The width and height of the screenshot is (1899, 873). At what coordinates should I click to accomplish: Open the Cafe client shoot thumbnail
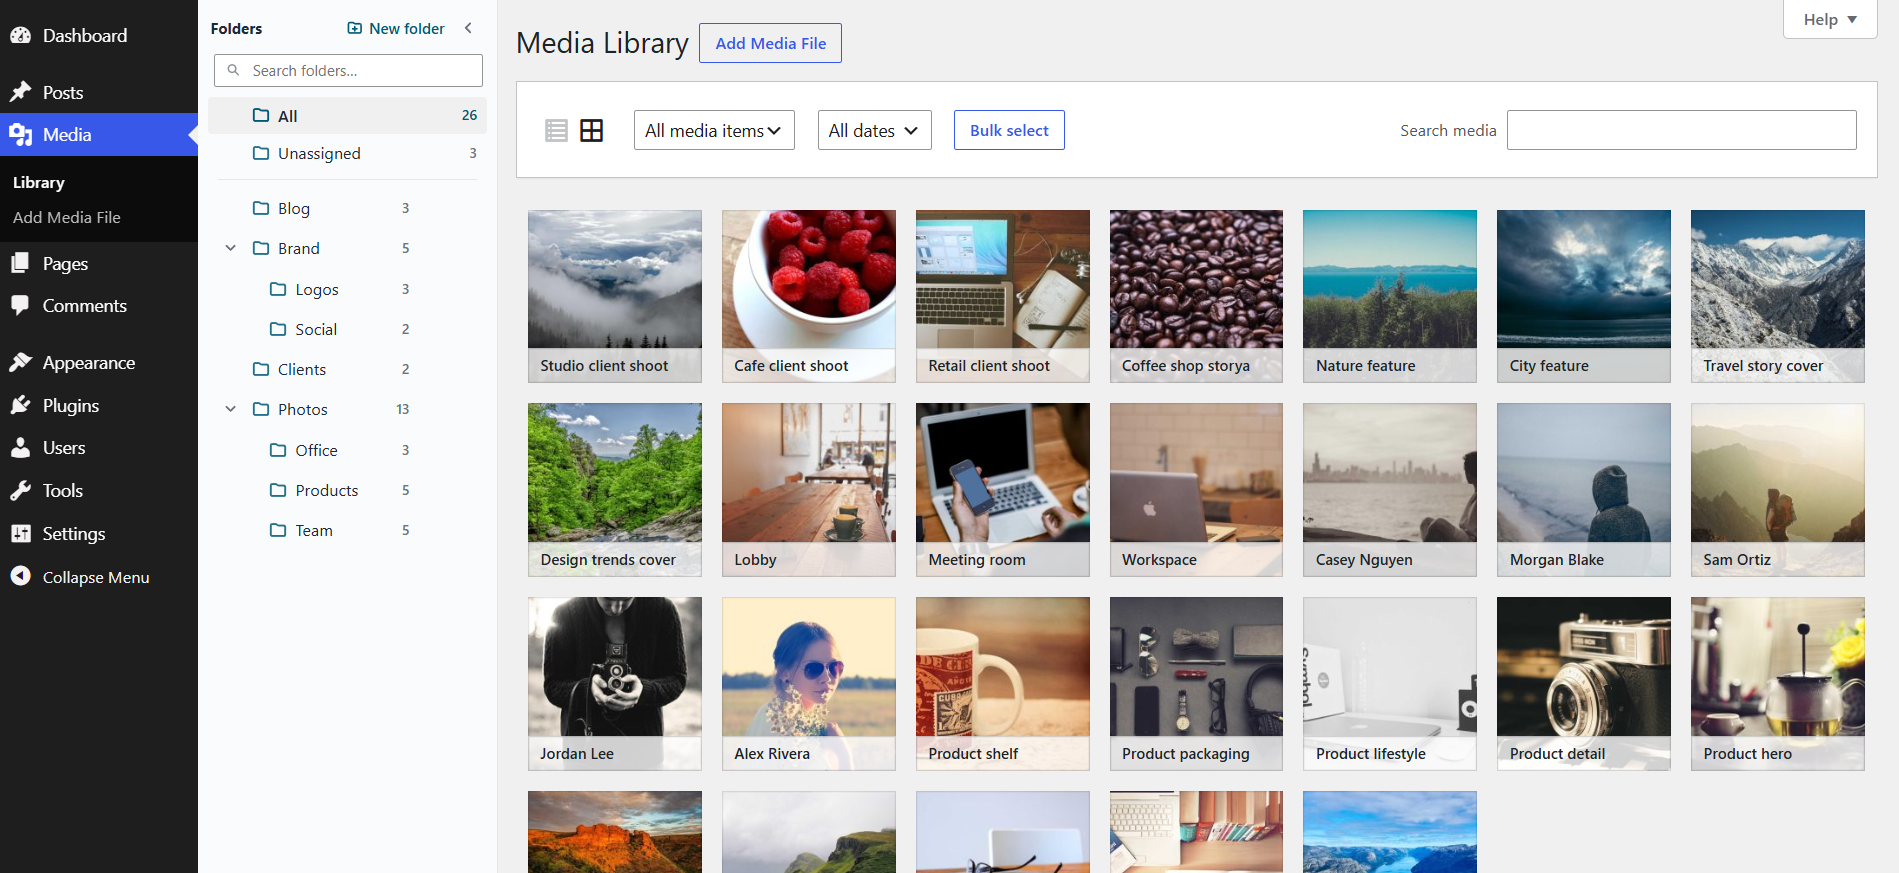809,296
